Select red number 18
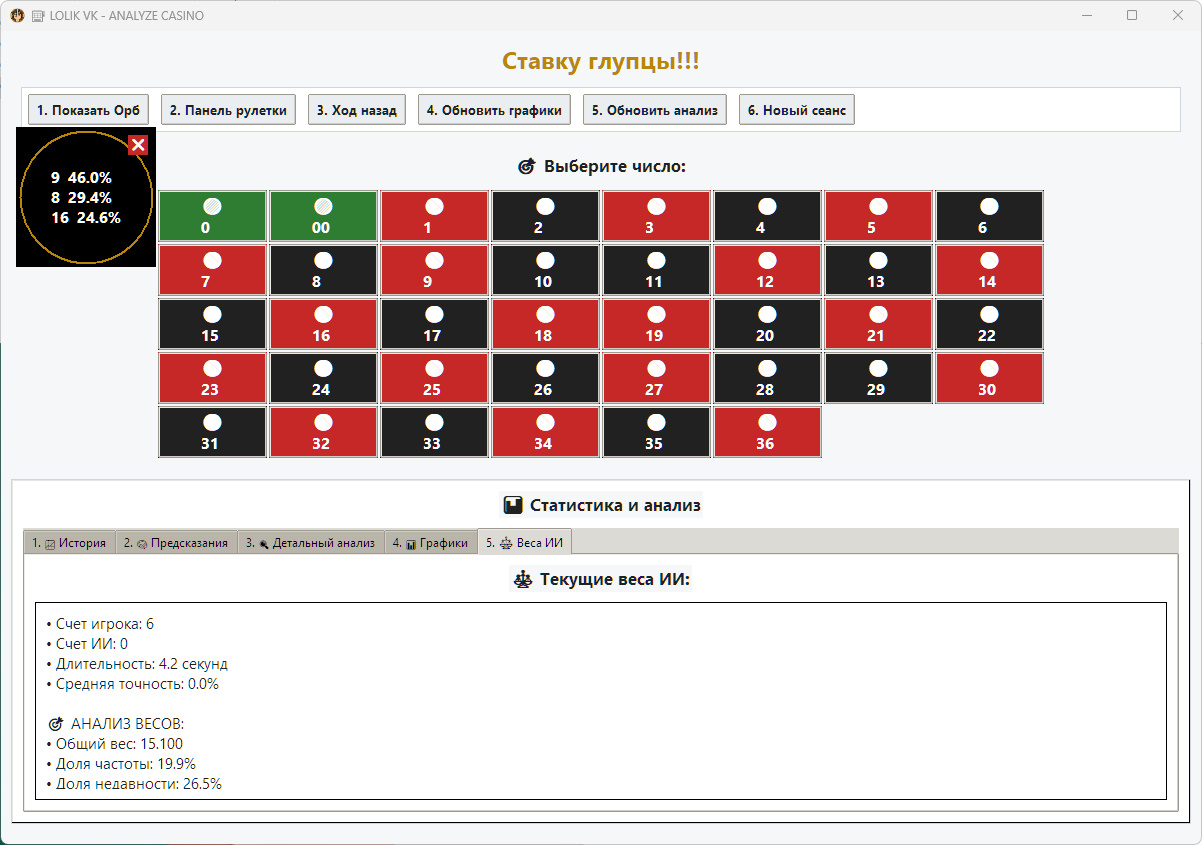Image resolution: width=1202 pixels, height=845 pixels. [x=545, y=324]
